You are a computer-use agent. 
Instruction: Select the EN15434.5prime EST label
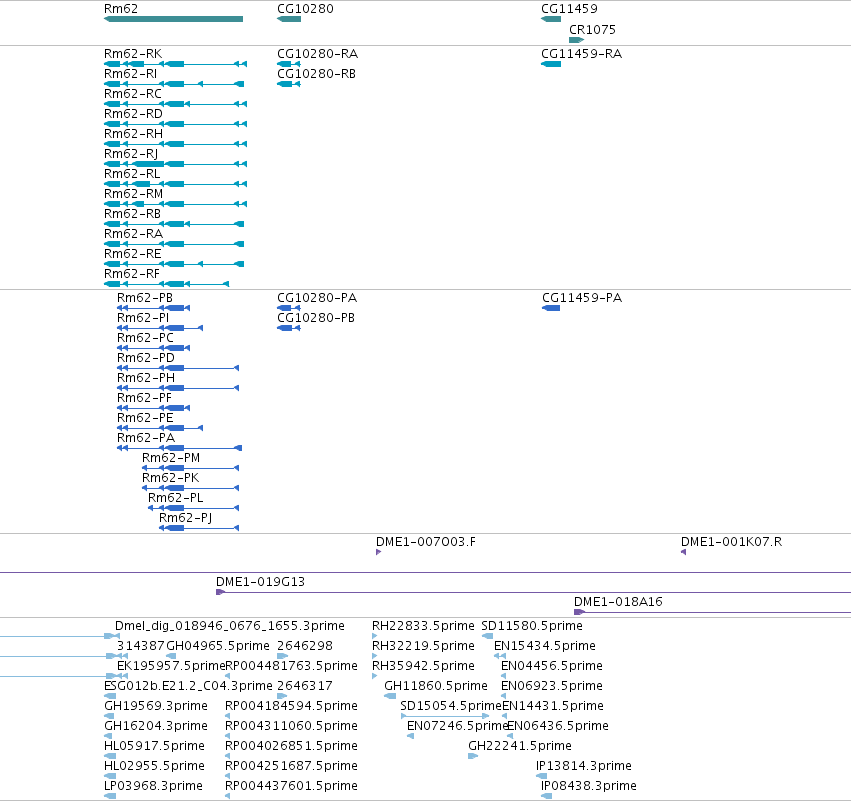coord(544,646)
